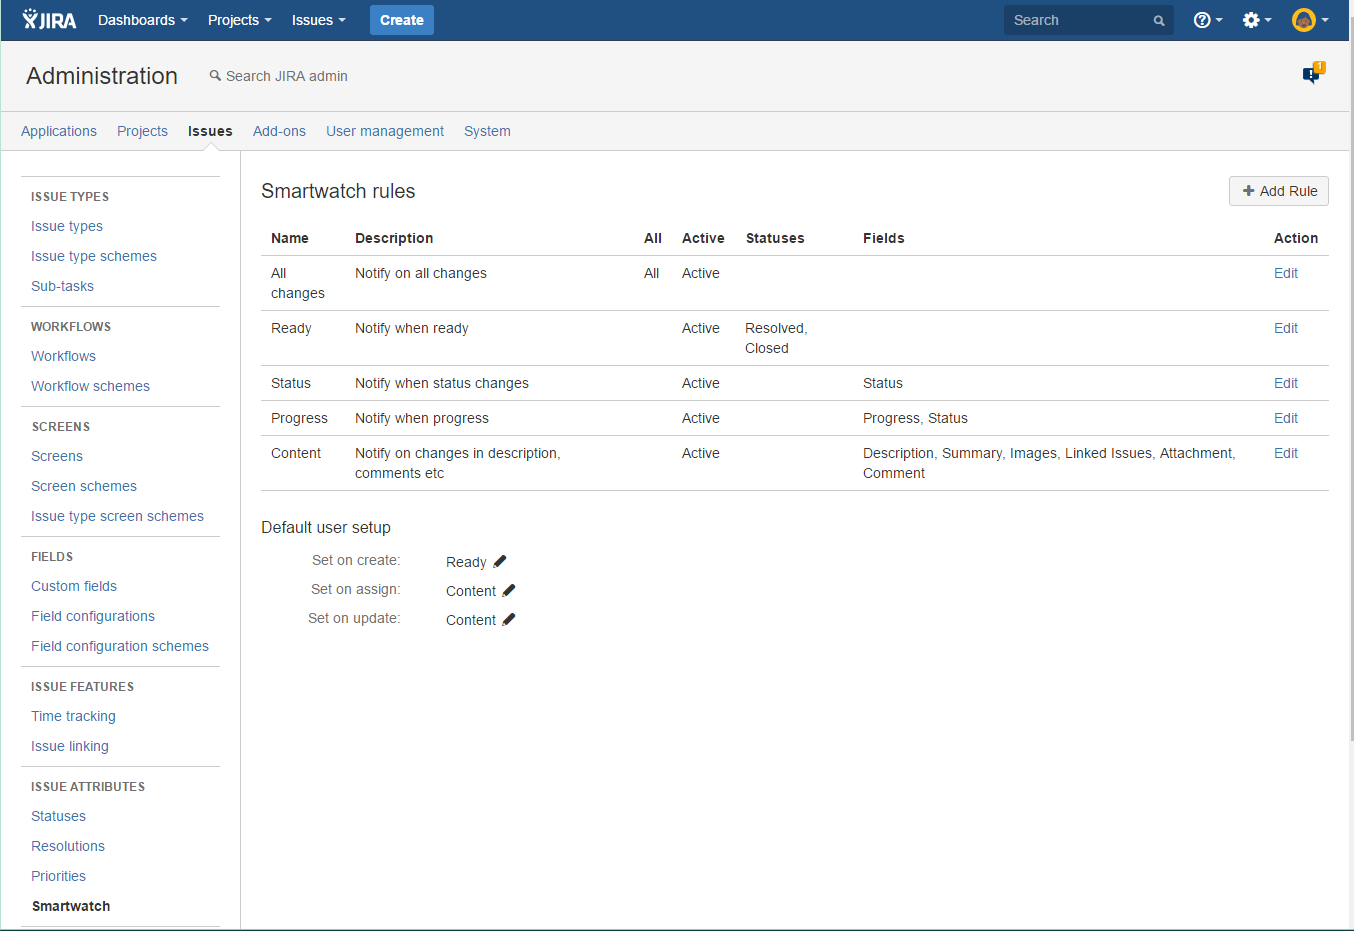
Task: Open the help menu via question mark icon
Action: (x=1204, y=20)
